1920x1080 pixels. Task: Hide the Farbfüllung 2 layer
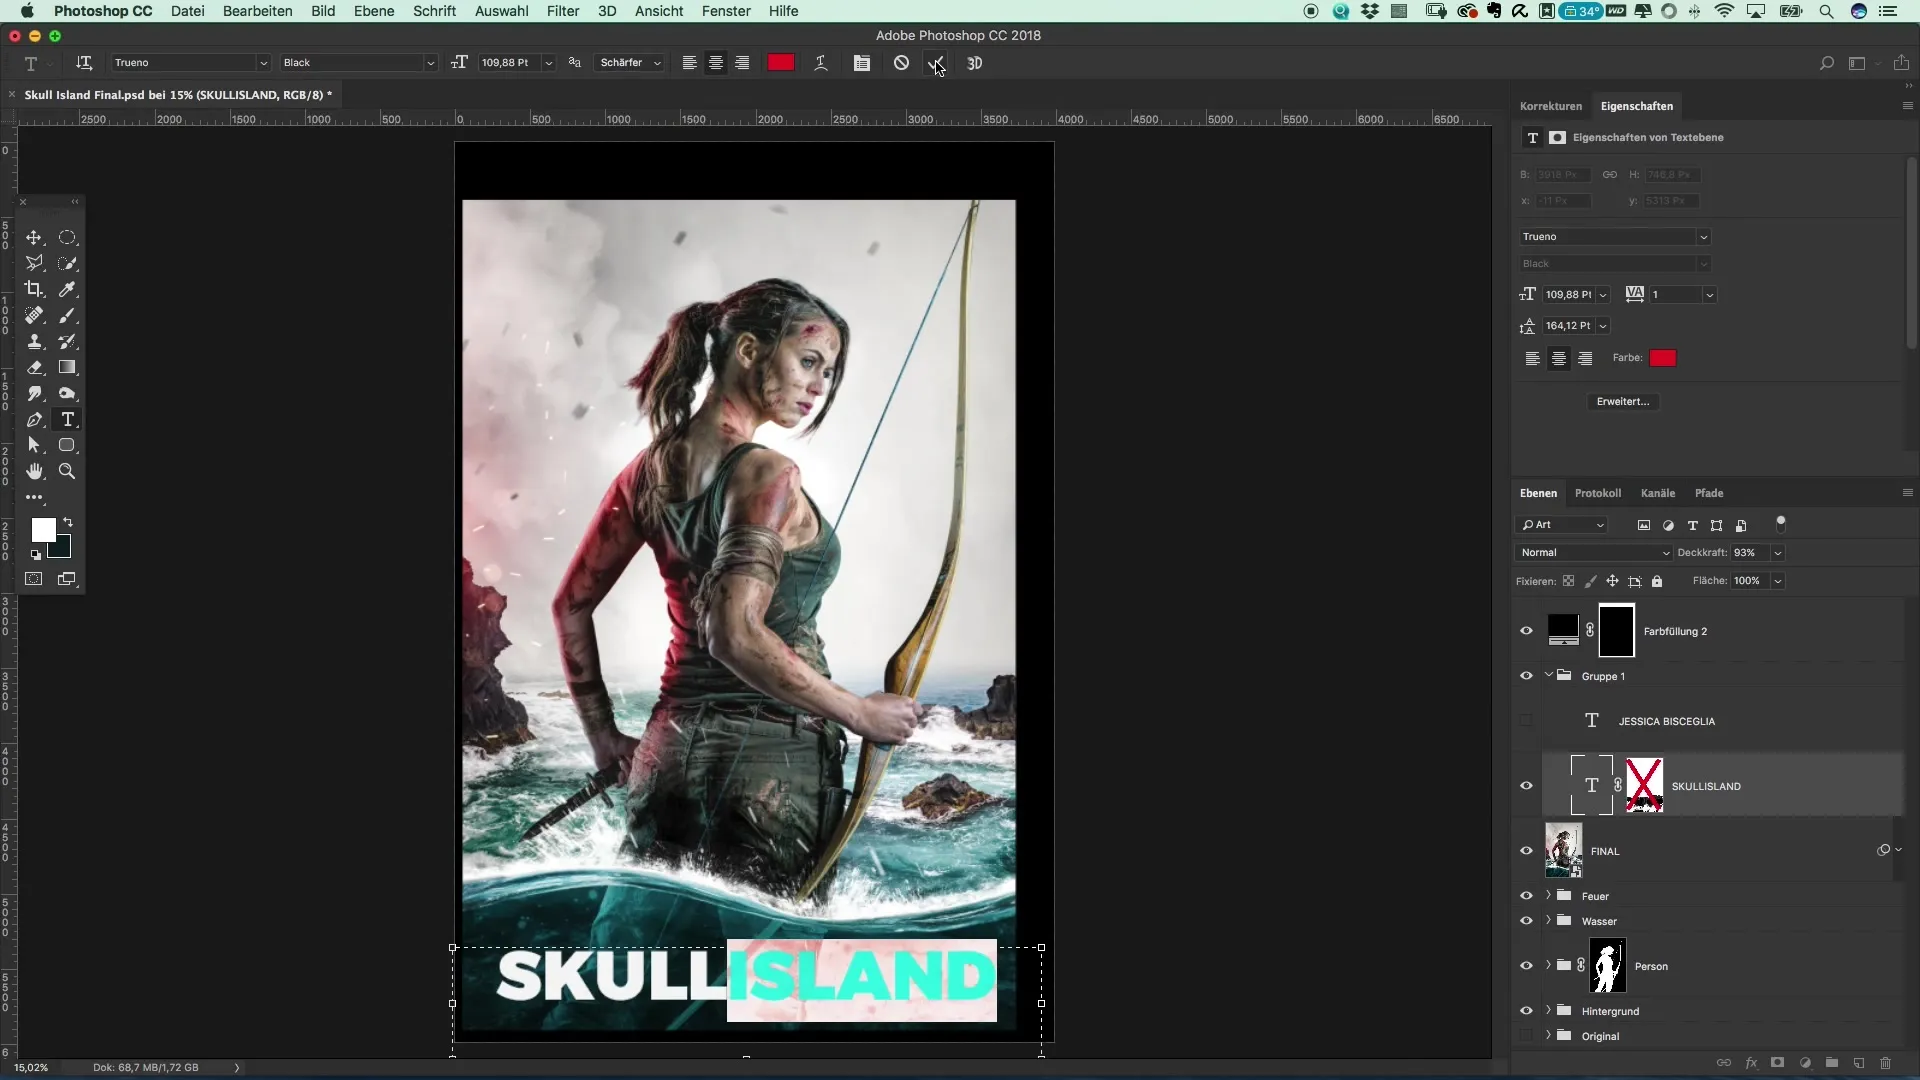(x=1526, y=631)
